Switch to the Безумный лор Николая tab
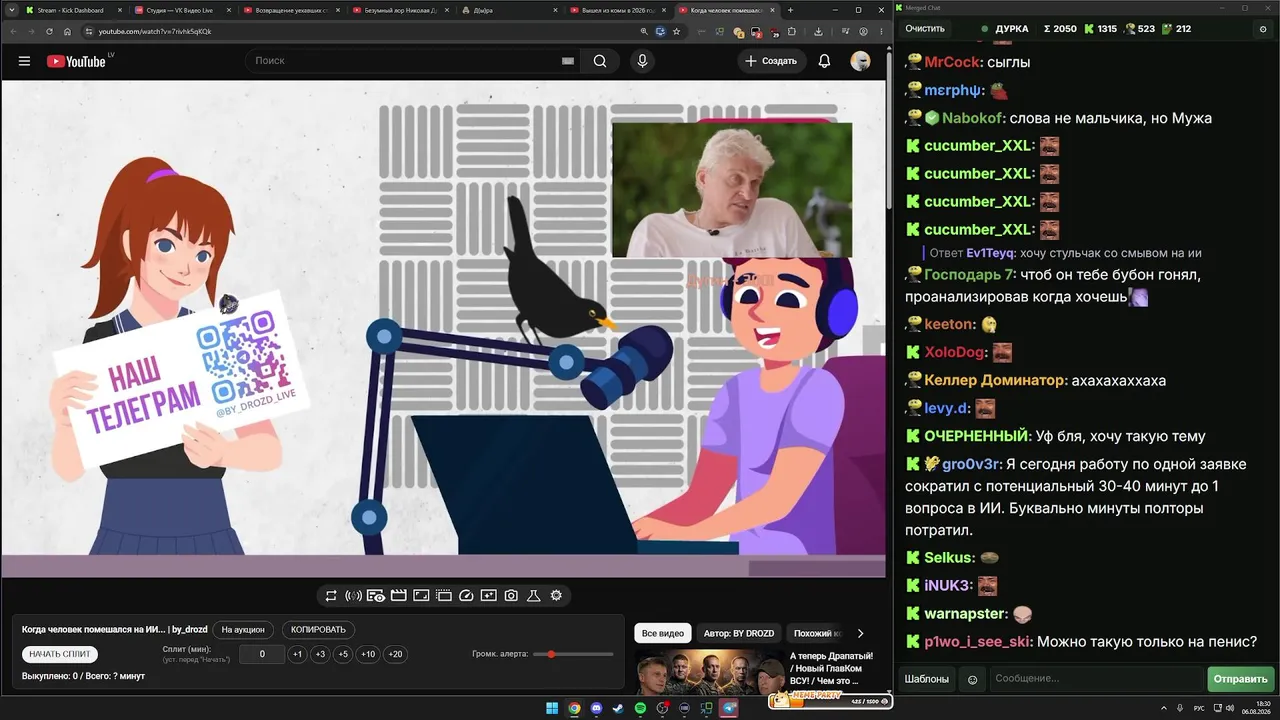Viewport: 1280px width, 720px height. point(400,10)
